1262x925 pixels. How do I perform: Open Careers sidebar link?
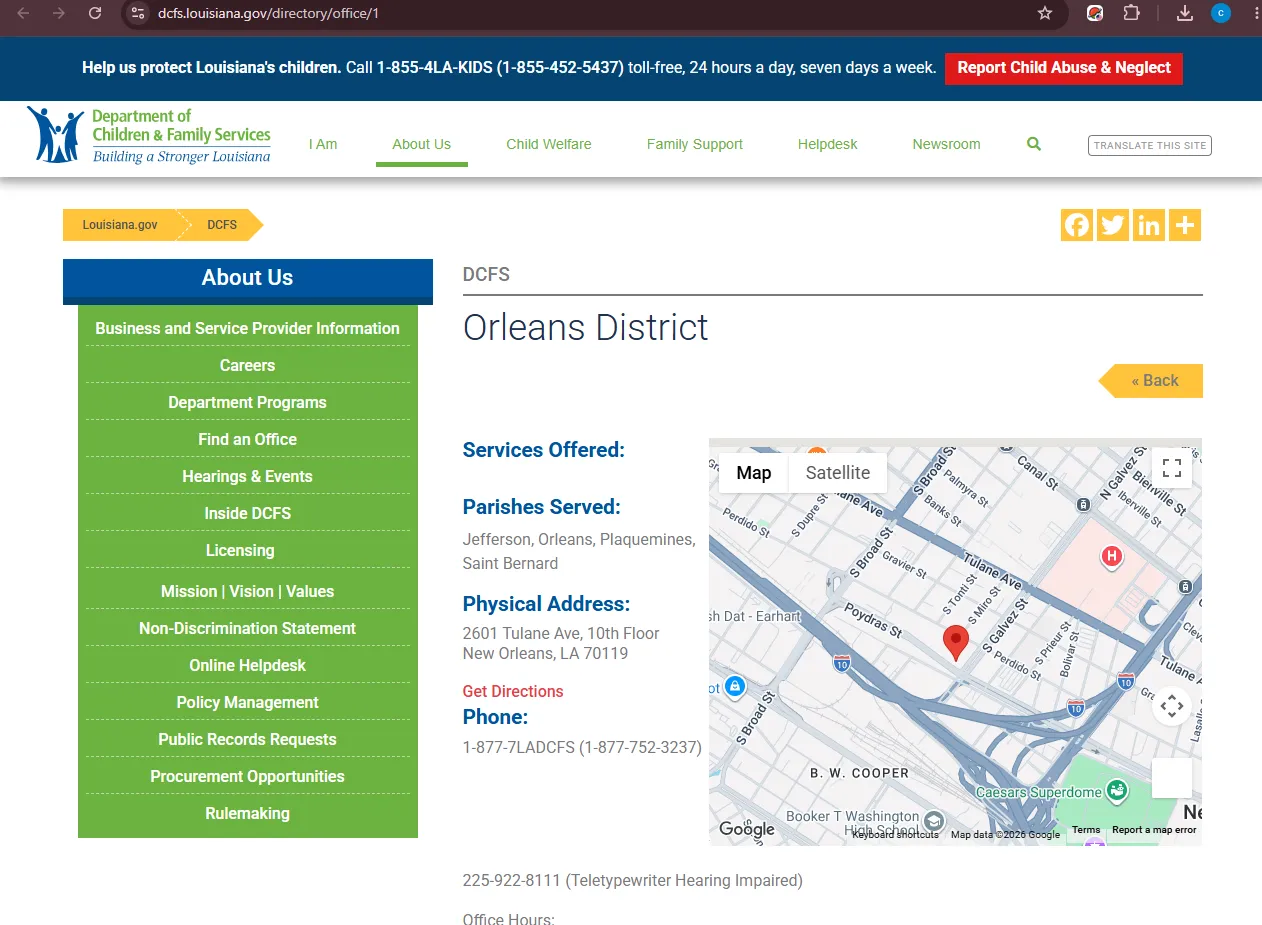[247, 365]
